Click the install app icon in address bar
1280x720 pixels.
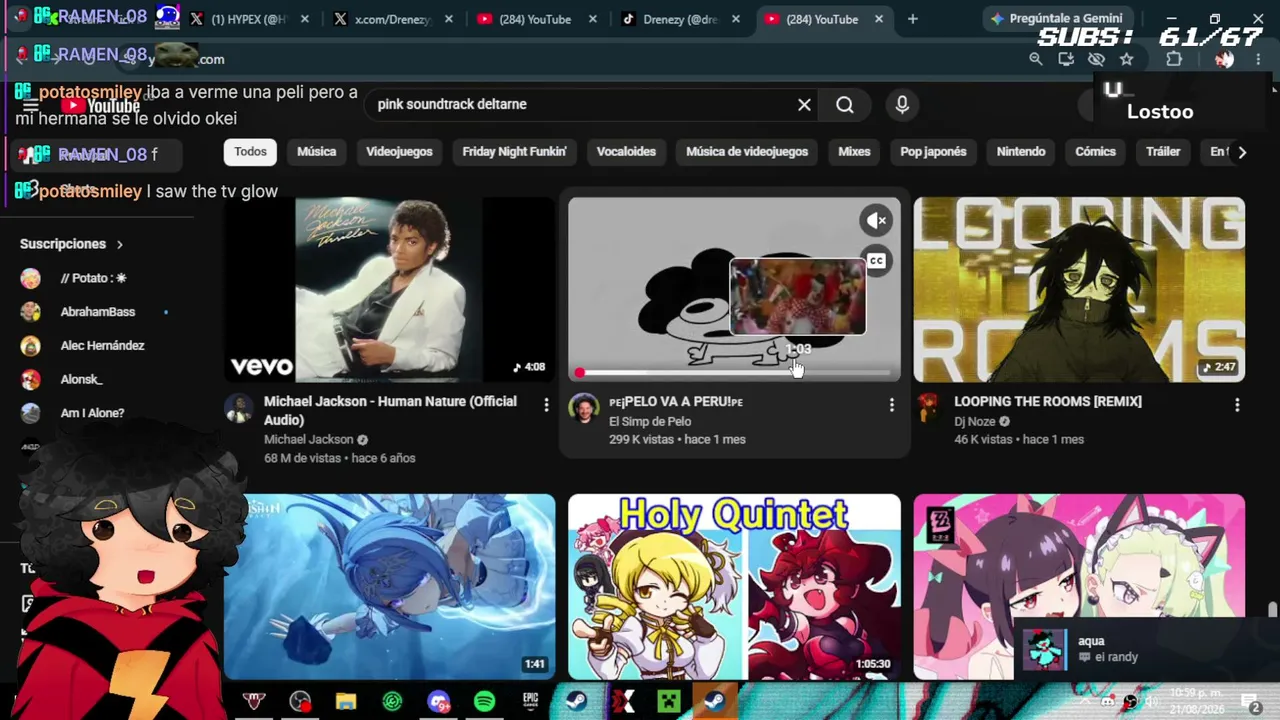pos(1066,59)
